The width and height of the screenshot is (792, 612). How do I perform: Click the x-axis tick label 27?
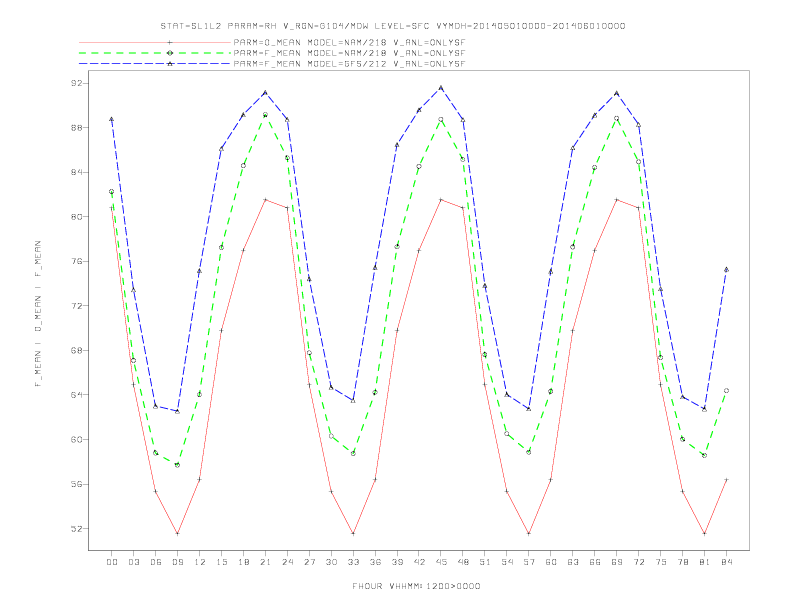[309, 562]
